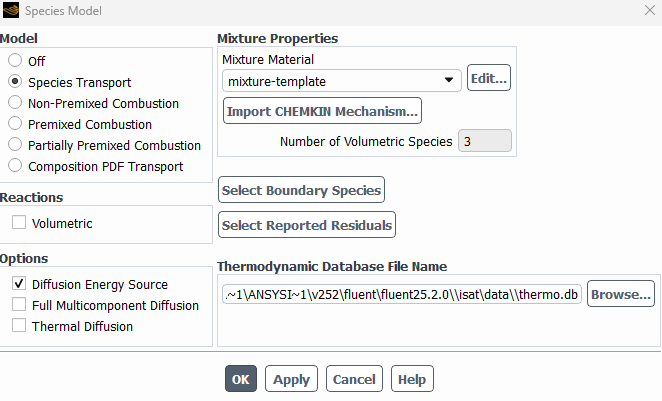Viewport: 662px width, 401px height.
Task: Select Partially Premixed Combustion option
Action: tap(15, 145)
